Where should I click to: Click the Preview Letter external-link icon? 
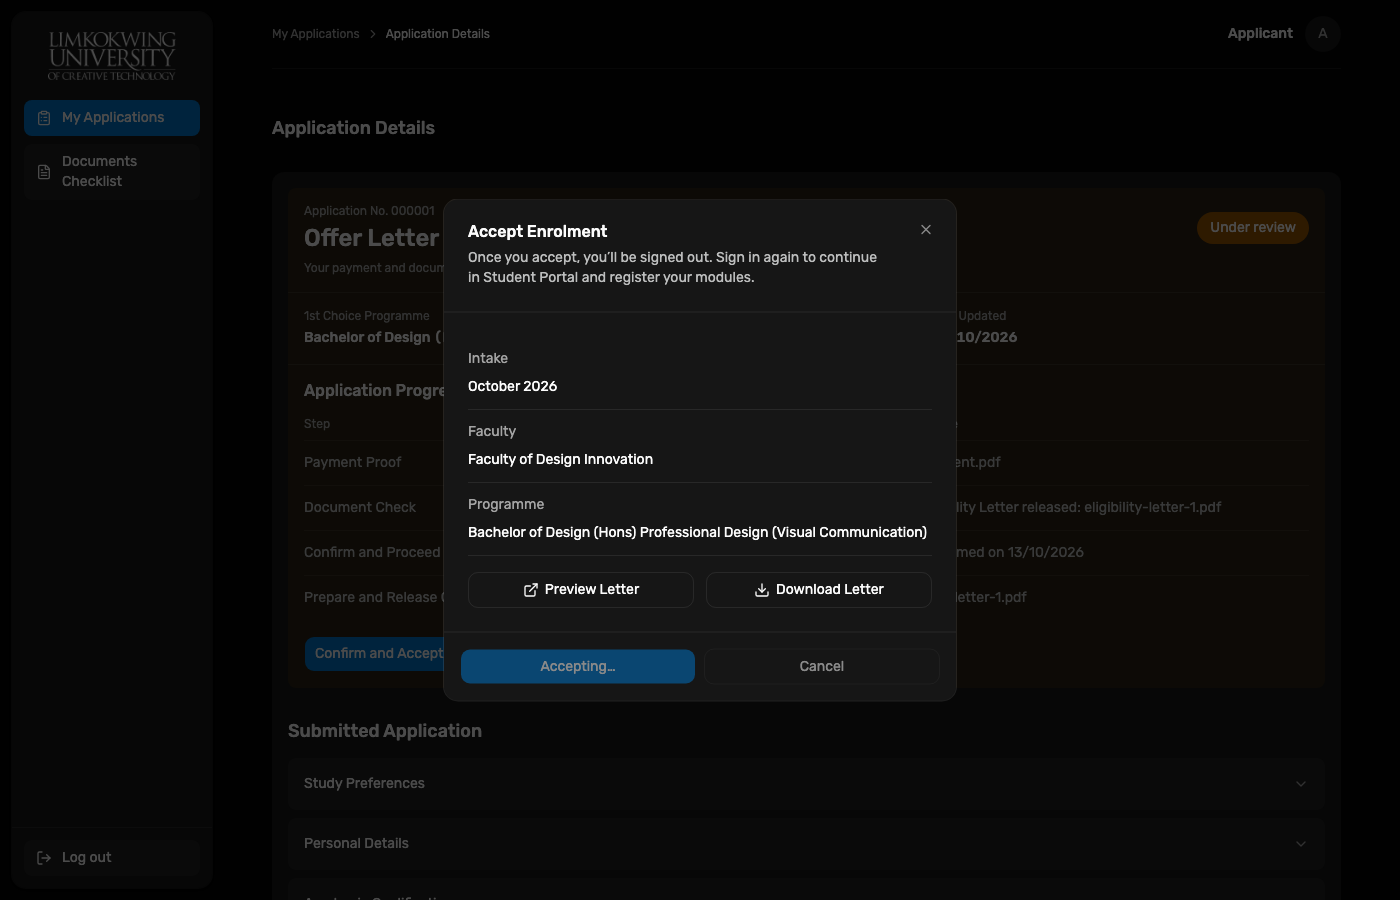531,590
